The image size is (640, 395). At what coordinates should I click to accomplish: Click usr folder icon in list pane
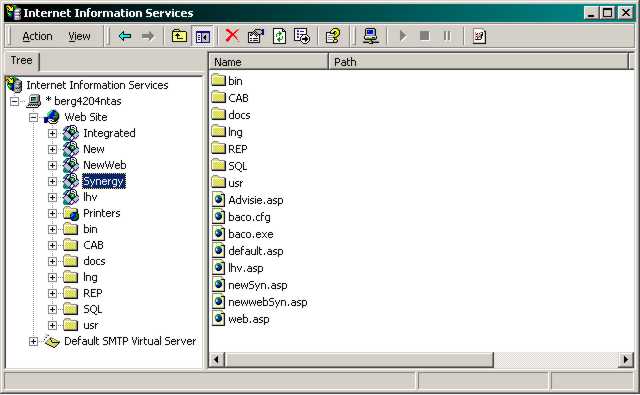pos(219,182)
